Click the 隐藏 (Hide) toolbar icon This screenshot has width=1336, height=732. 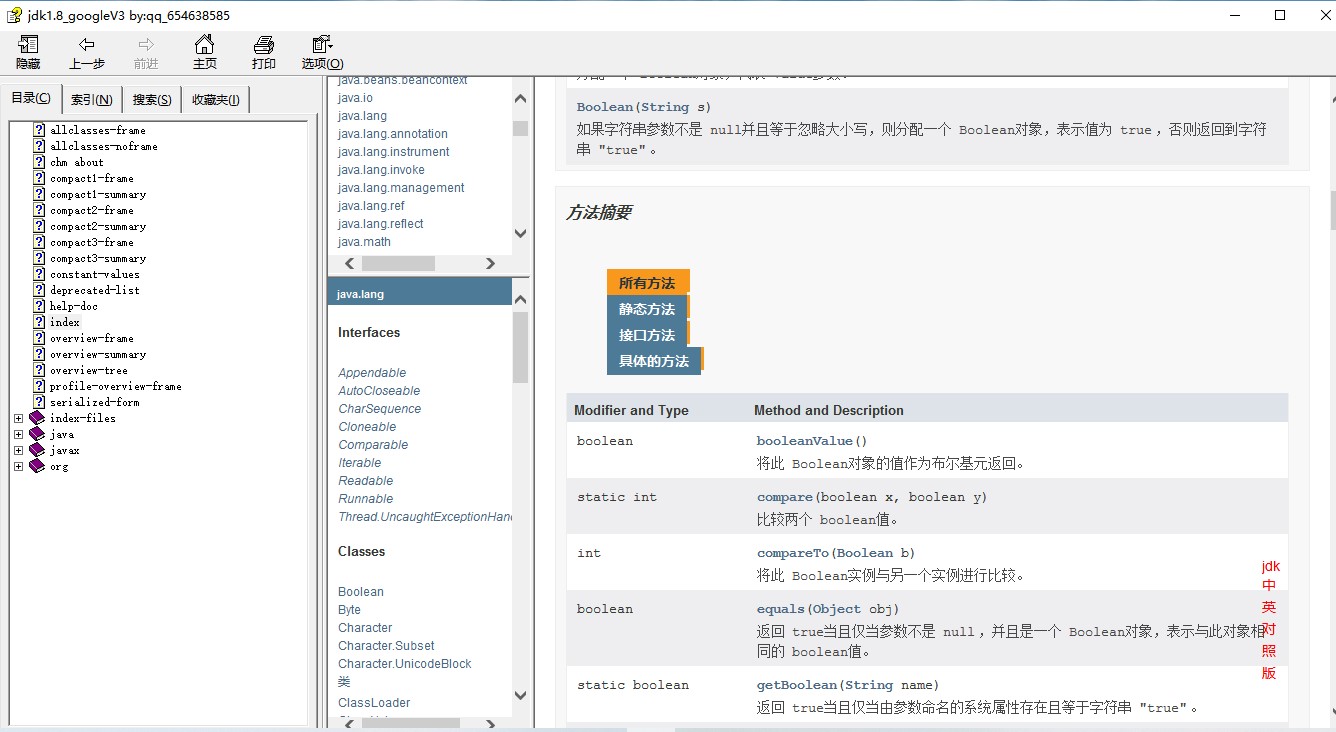(x=27, y=51)
